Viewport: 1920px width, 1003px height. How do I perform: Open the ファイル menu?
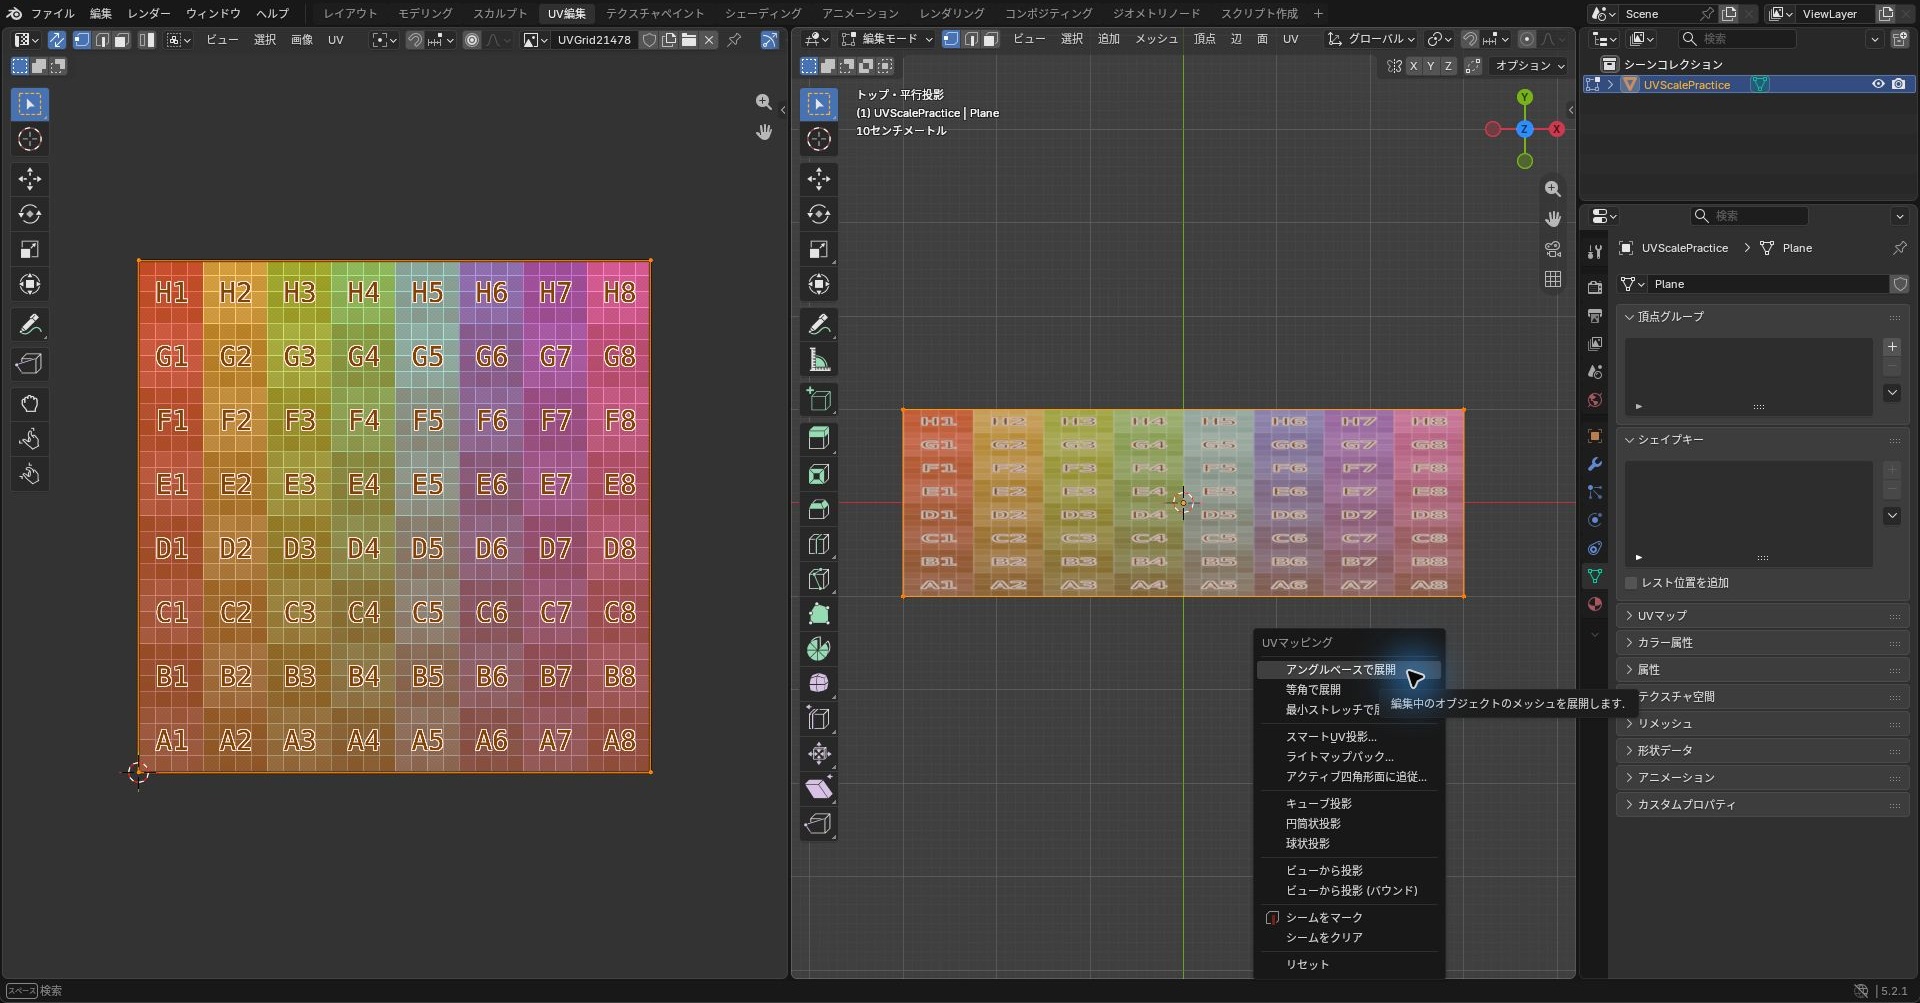point(53,13)
